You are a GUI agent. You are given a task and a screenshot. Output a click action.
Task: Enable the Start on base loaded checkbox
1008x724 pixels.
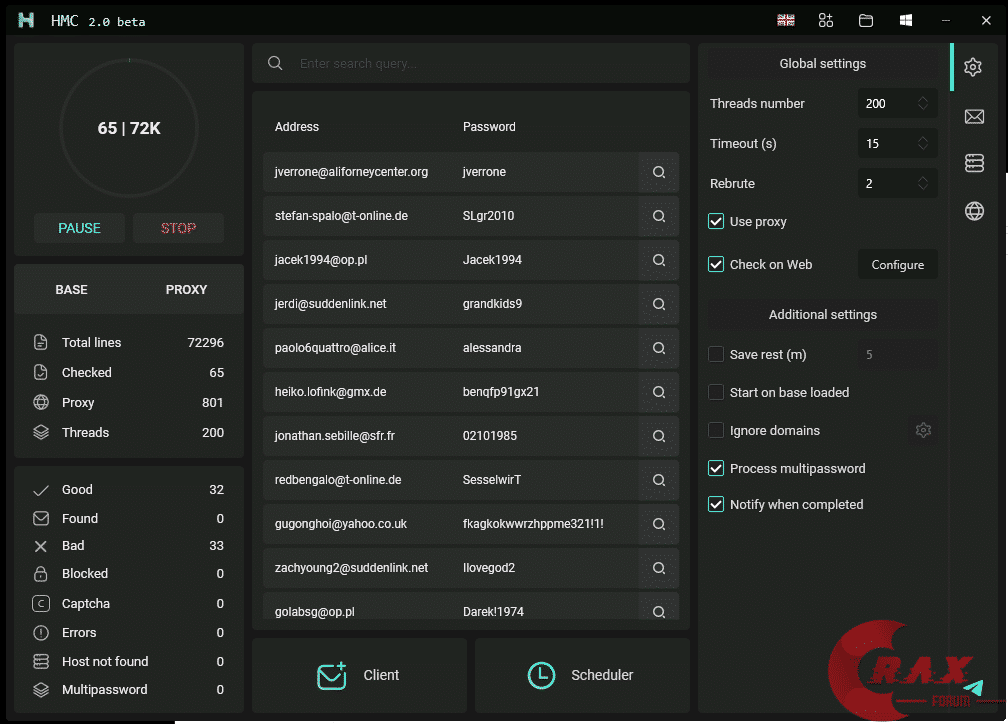coord(716,392)
